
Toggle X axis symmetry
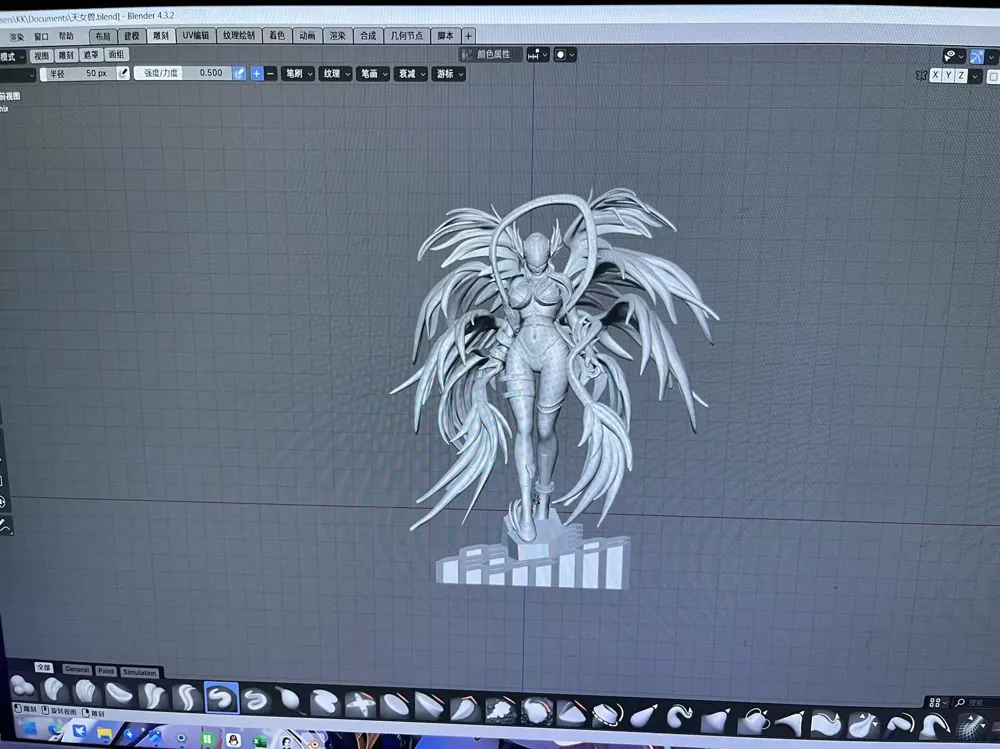pos(935,75)
